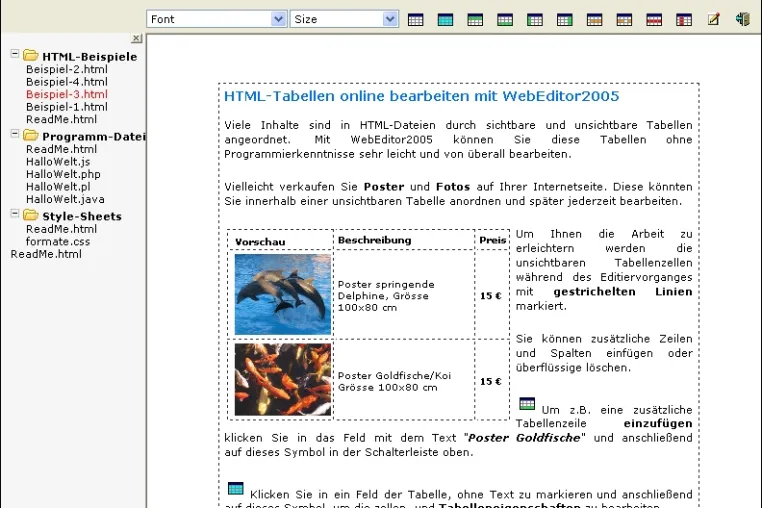Click the 'Vorschau' table header cell

pos(280,241)
